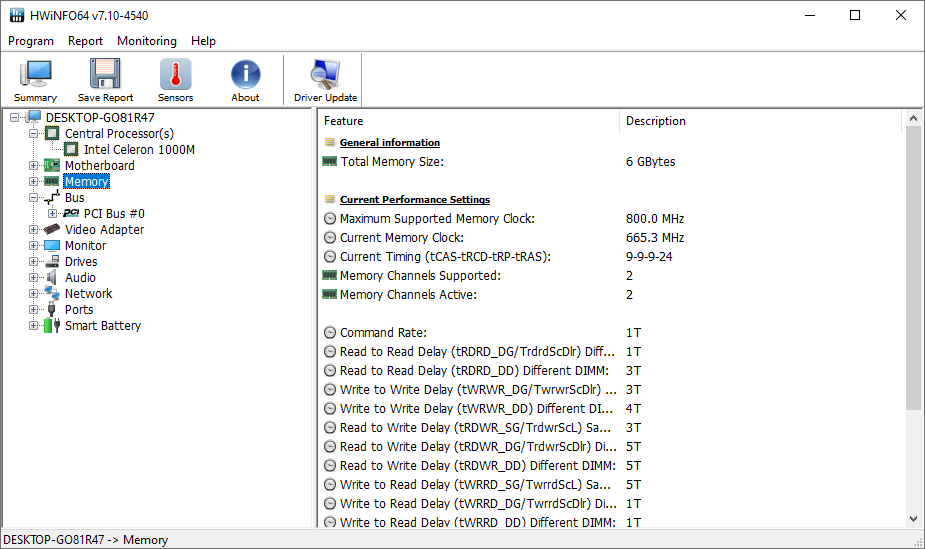
Task: Select Read to Write Delay (tRDWR_DD) row
Action: [x=609, y=466]
